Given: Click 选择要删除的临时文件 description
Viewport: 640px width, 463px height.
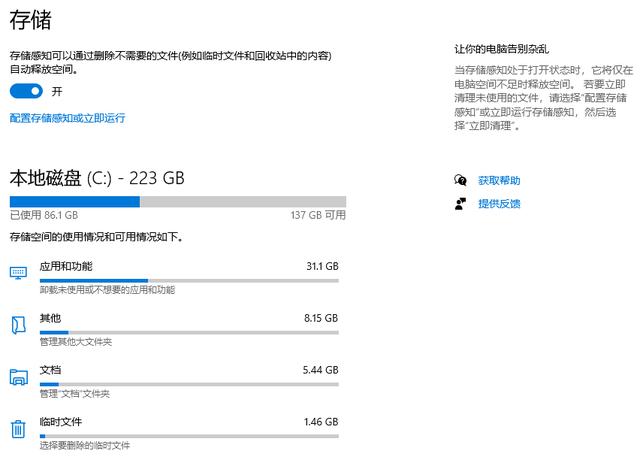Looking at the screenshot, I should point(84,445).
